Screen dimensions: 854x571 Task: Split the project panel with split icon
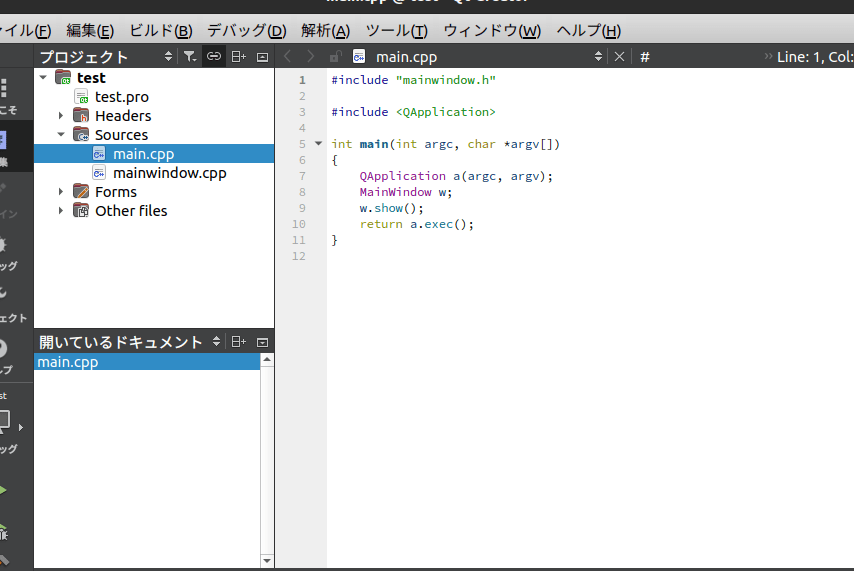coord(239,57)
